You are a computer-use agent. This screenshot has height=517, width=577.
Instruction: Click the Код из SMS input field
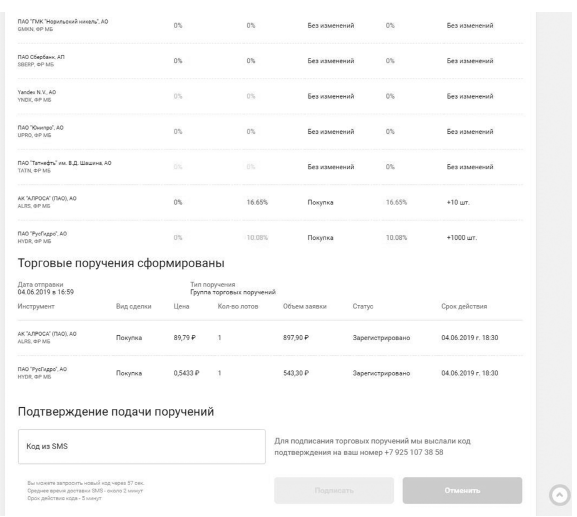pos(142,446)
